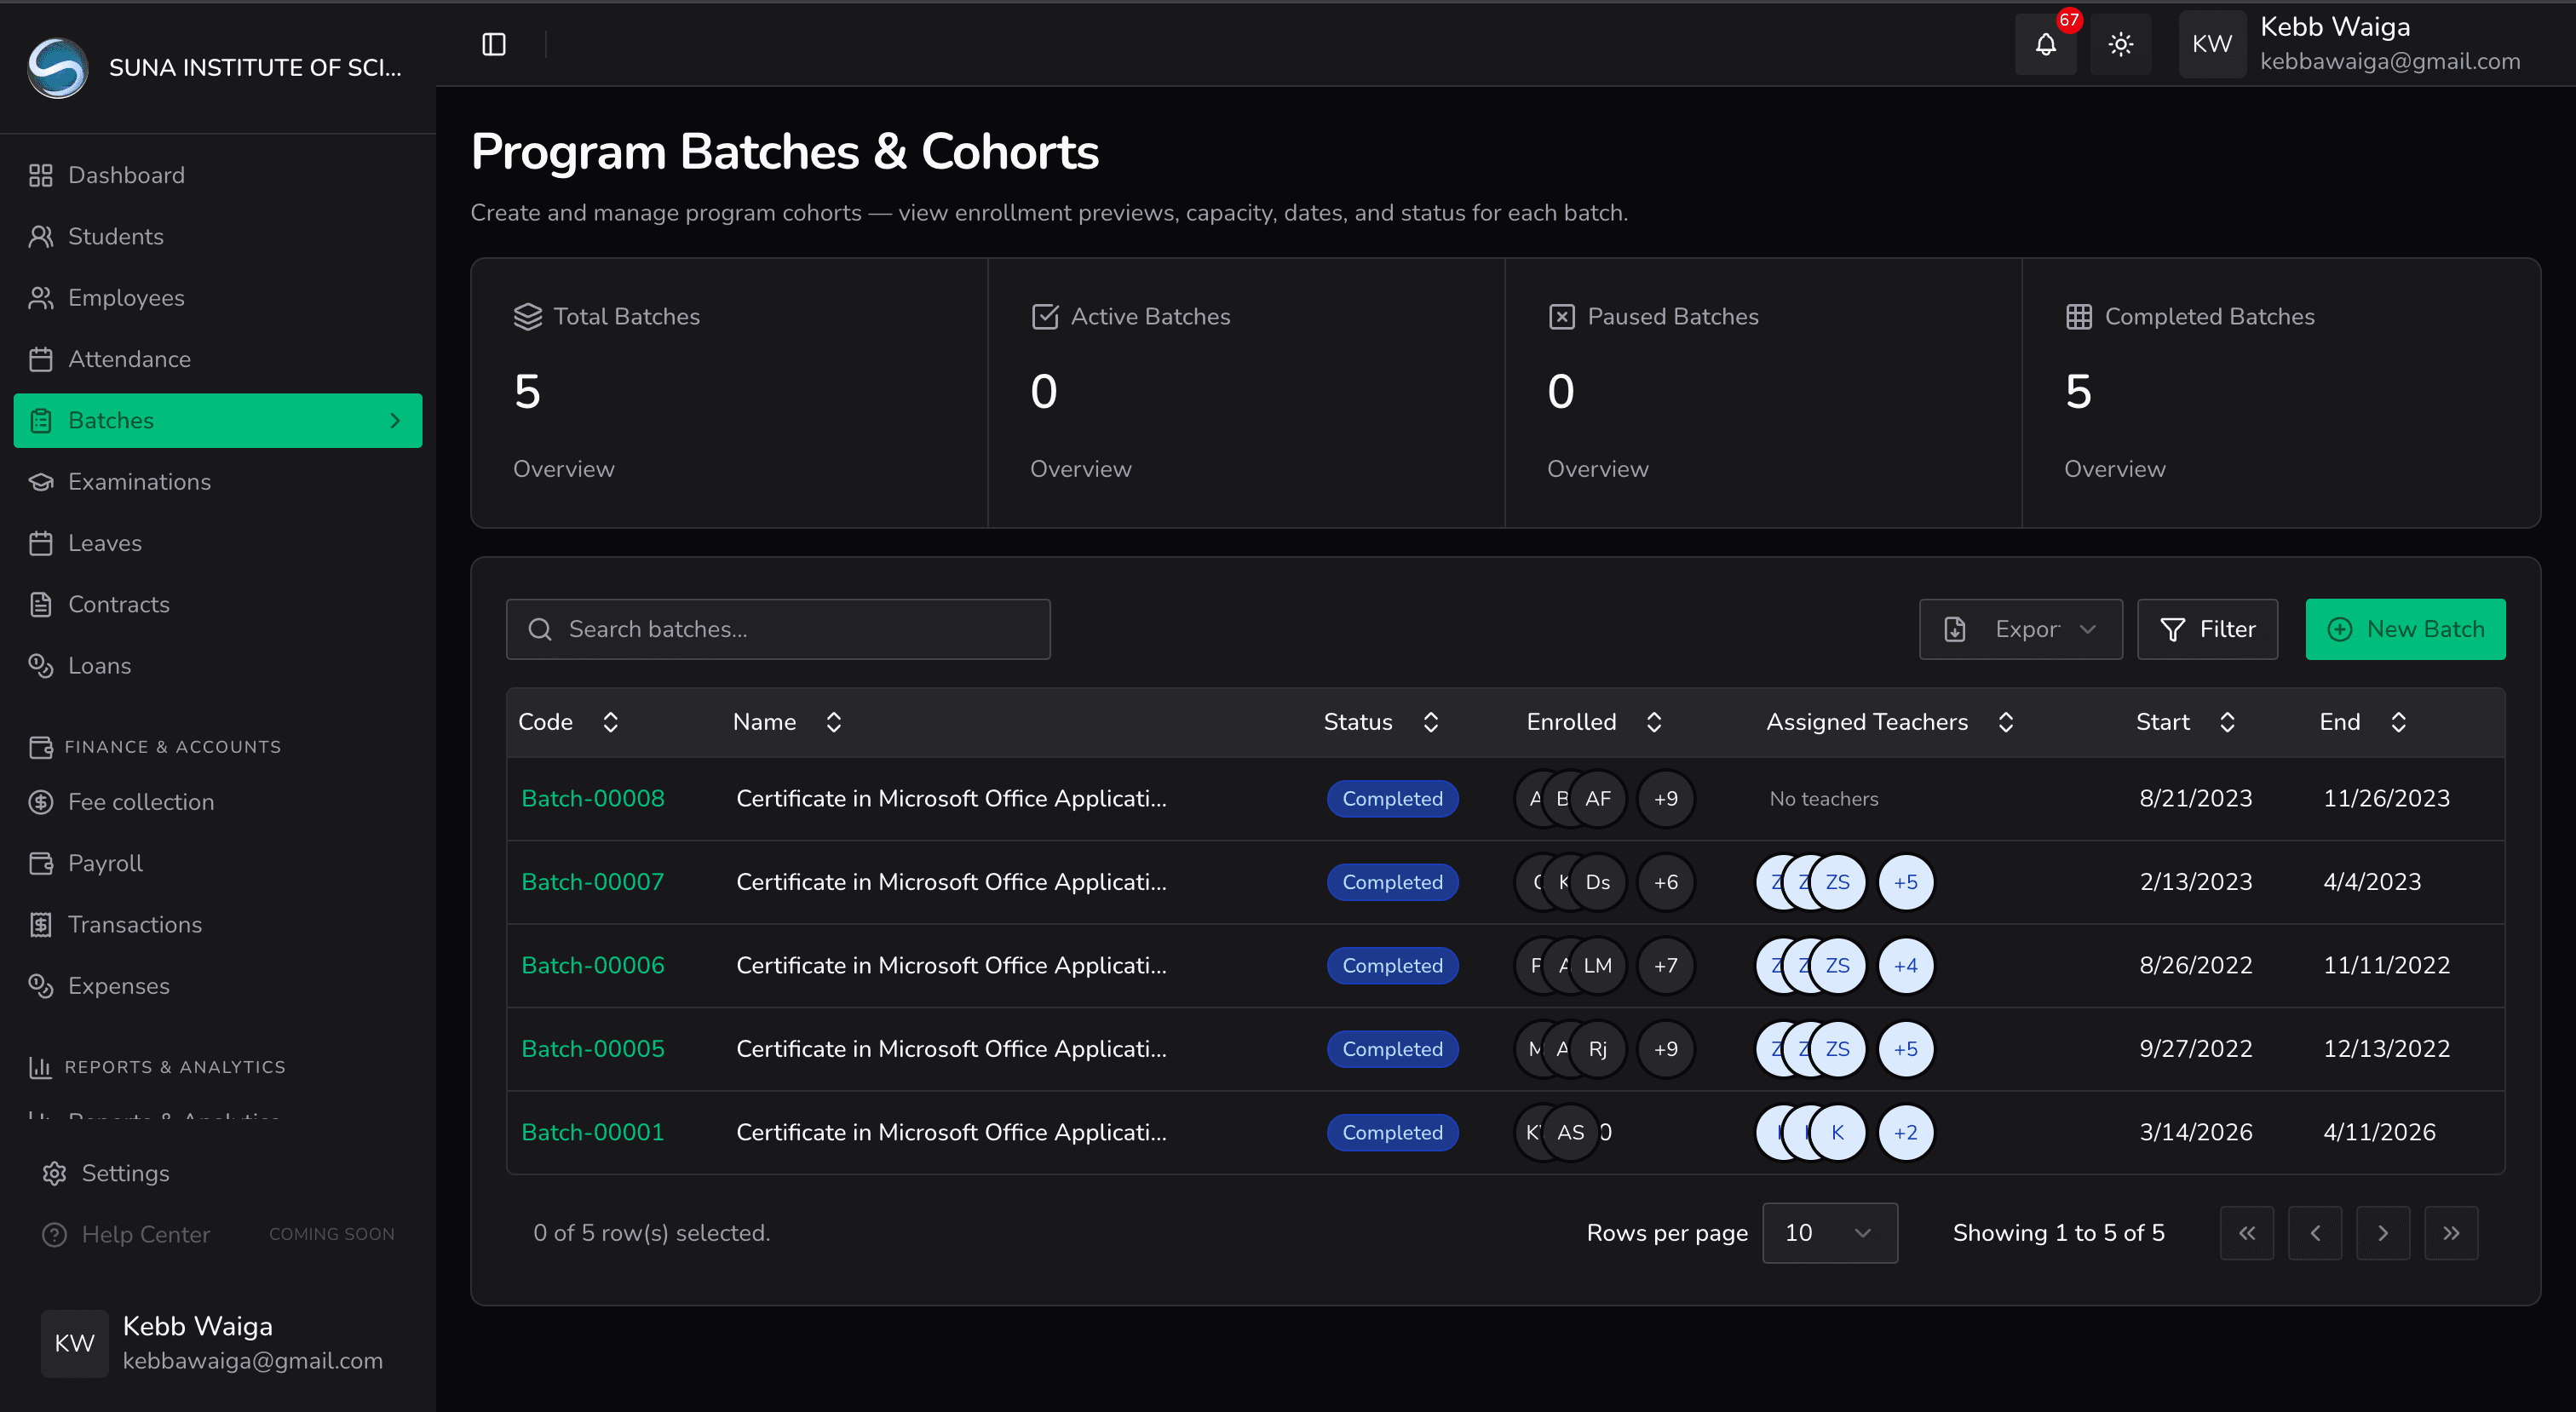
Task: Sort table by Code column
Action: [610, 722]
